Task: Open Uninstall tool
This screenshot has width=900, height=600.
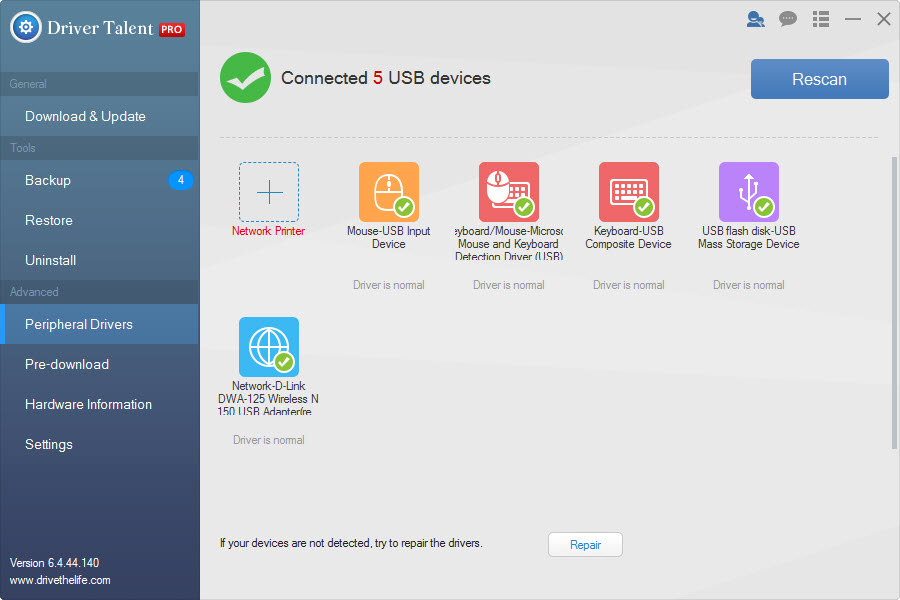Action: tap(100, 260)
